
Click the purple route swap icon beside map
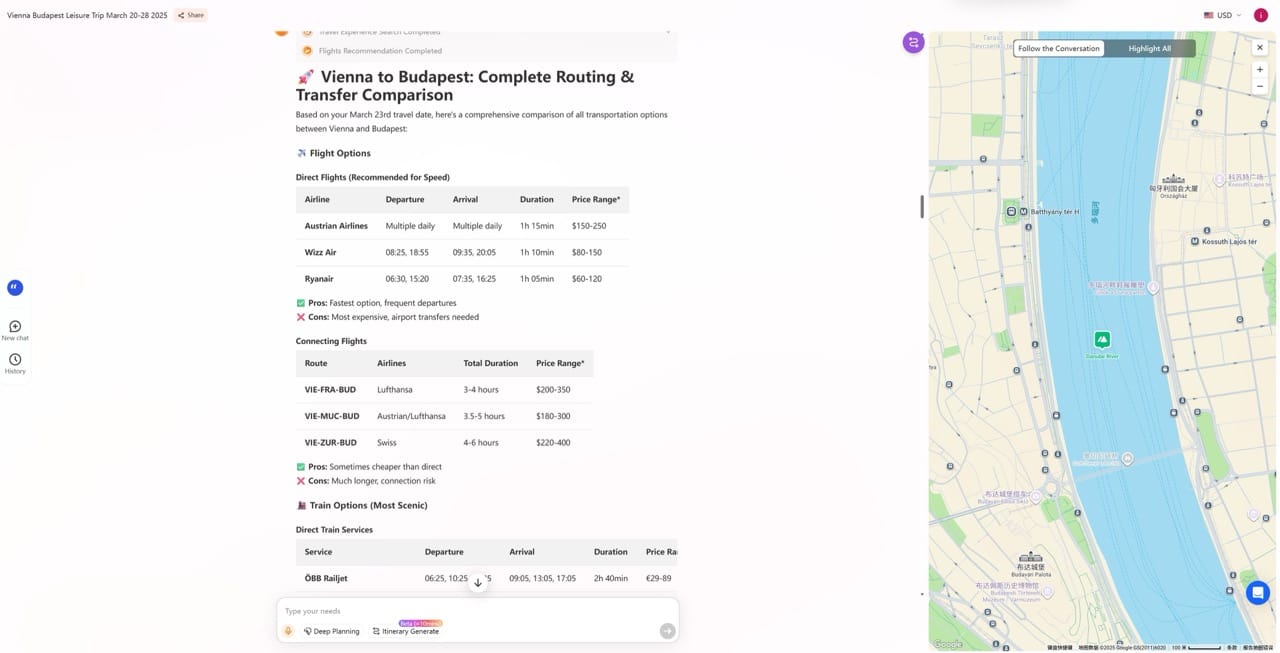[913, 42]
